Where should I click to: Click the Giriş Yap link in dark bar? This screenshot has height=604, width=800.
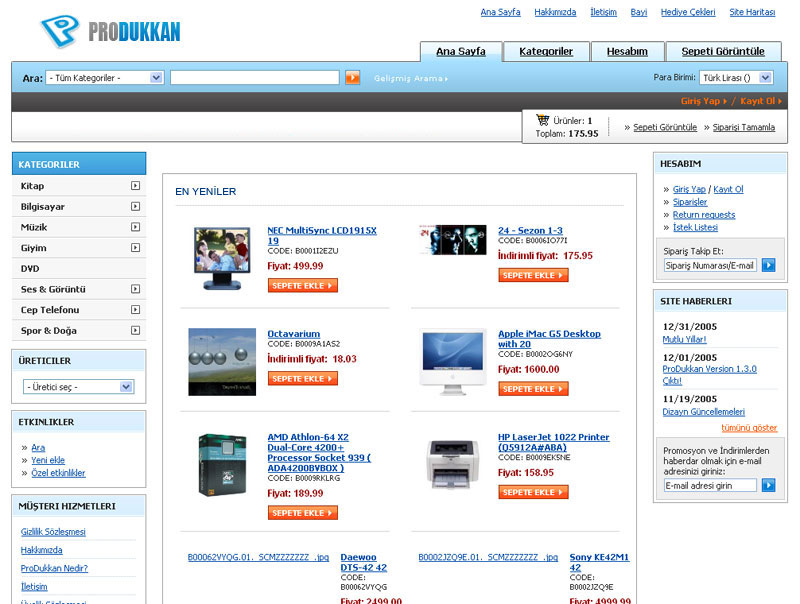704,101
